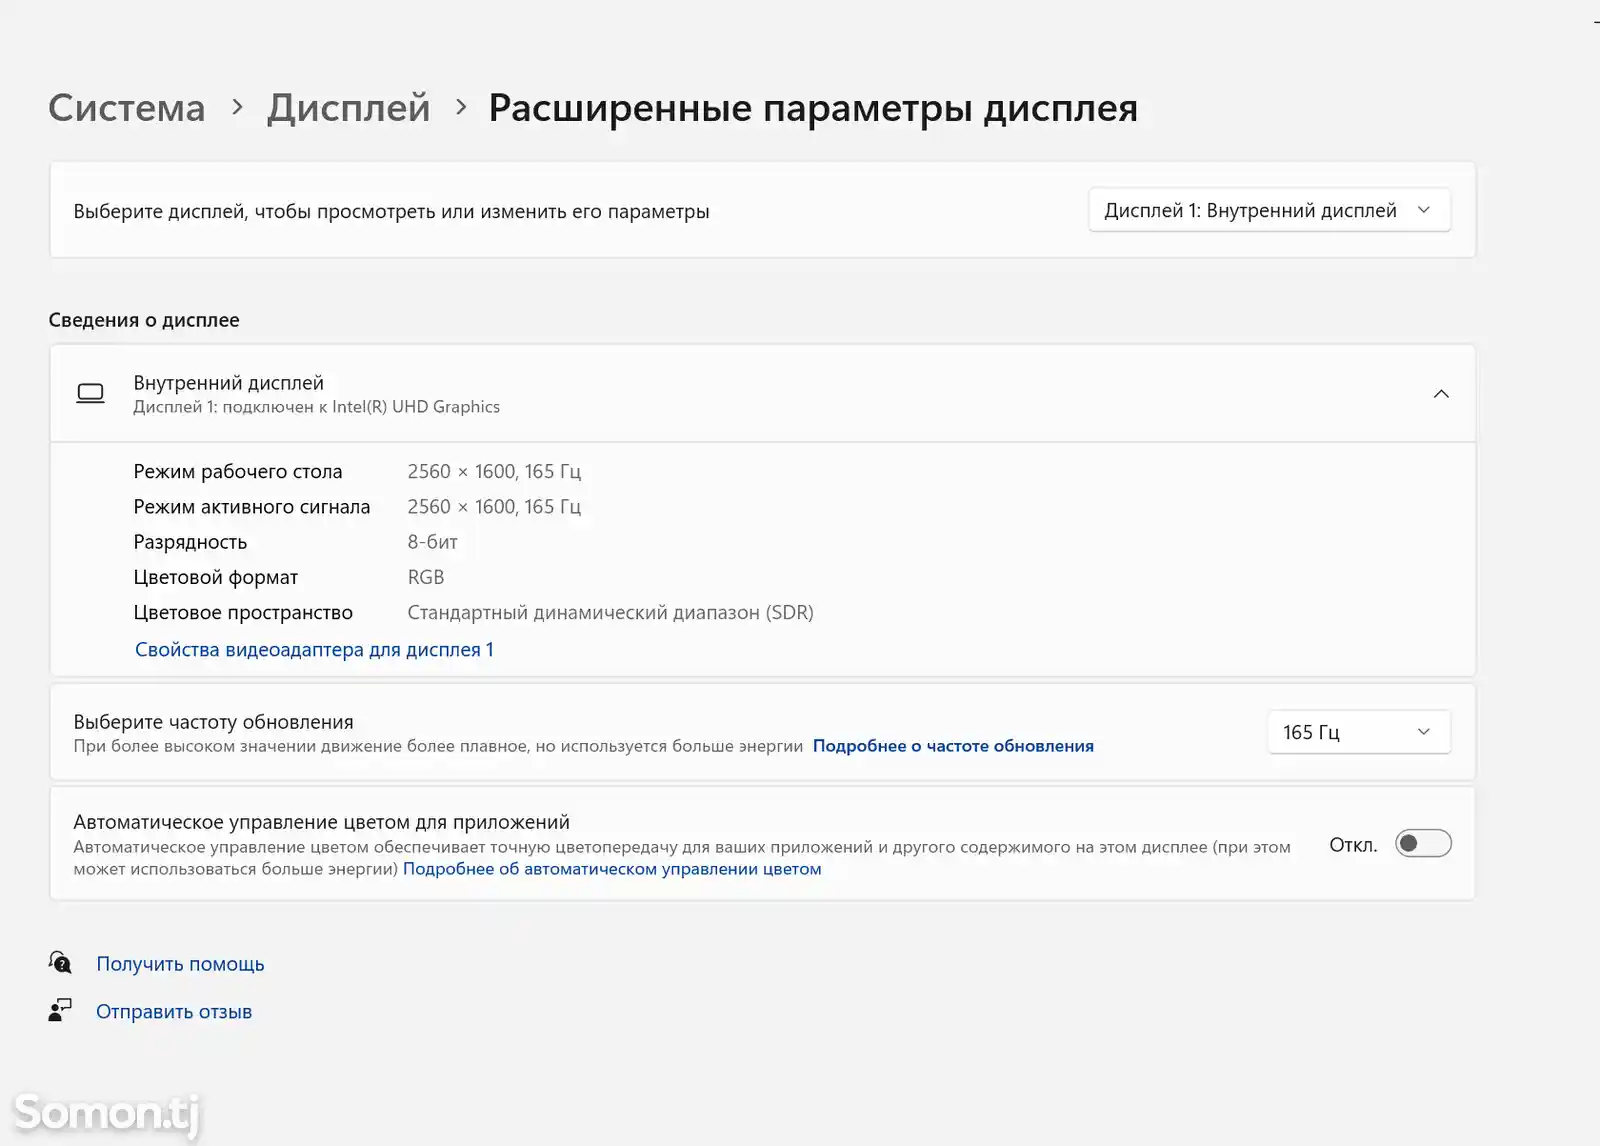Click the Разрядность label
The image size is (1600, 1146).
click(190, 542)
